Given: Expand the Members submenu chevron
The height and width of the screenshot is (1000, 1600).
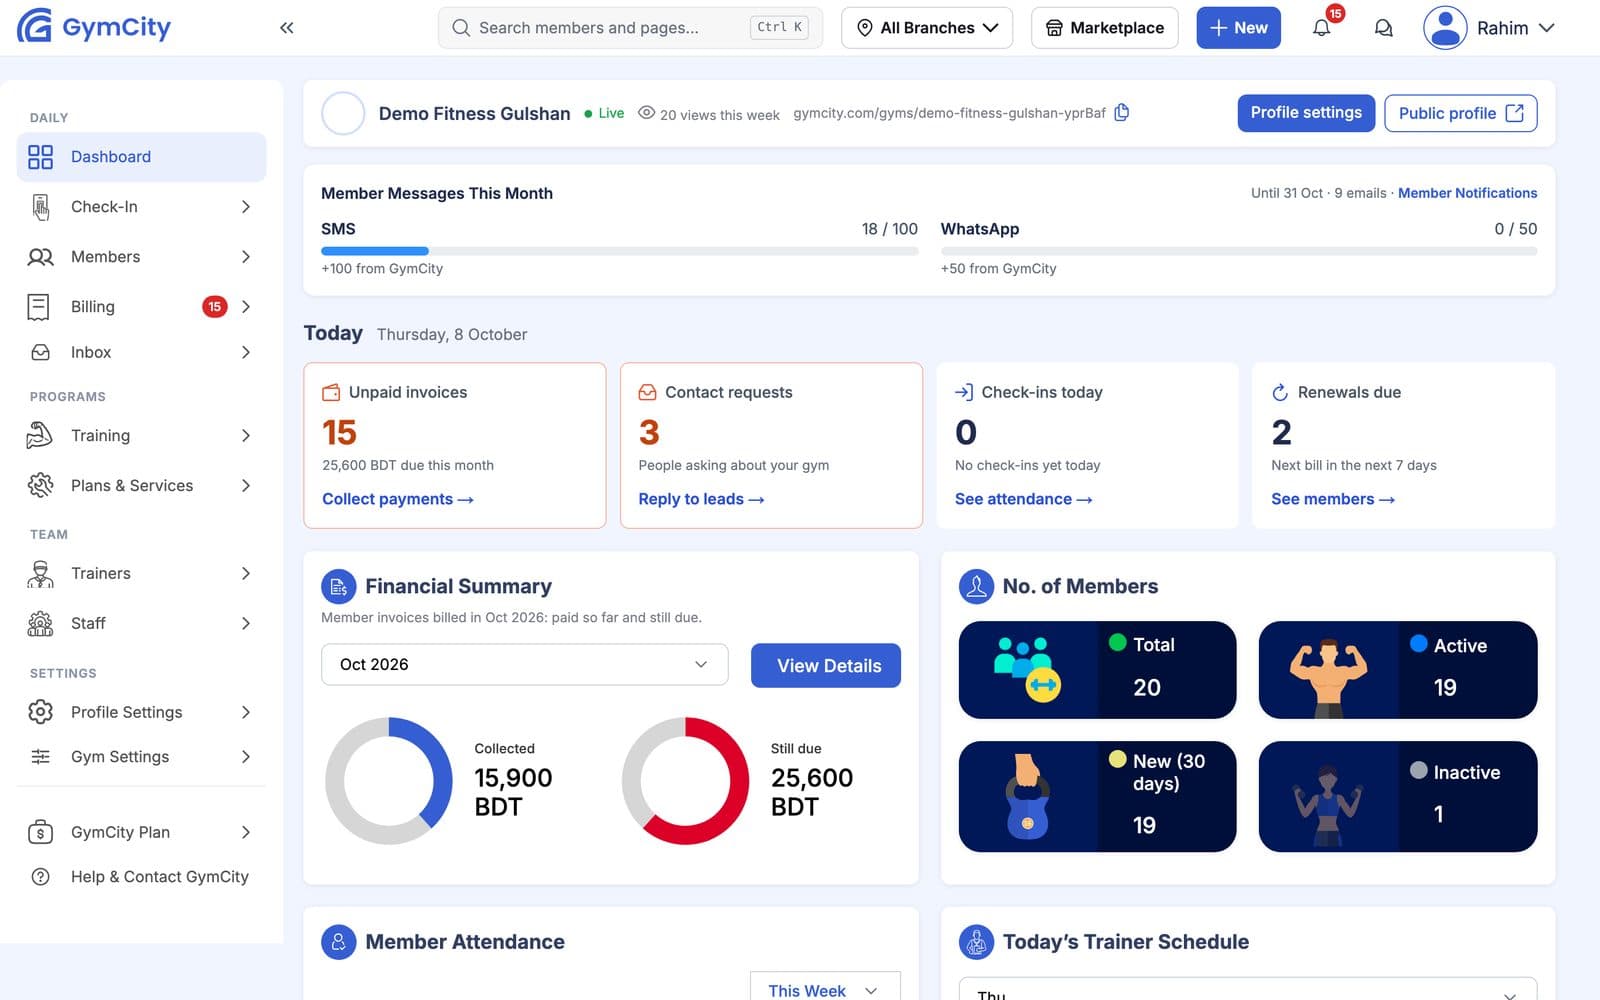Looking at the screenshot, I should pyautogui.click(x=246, y=257).
